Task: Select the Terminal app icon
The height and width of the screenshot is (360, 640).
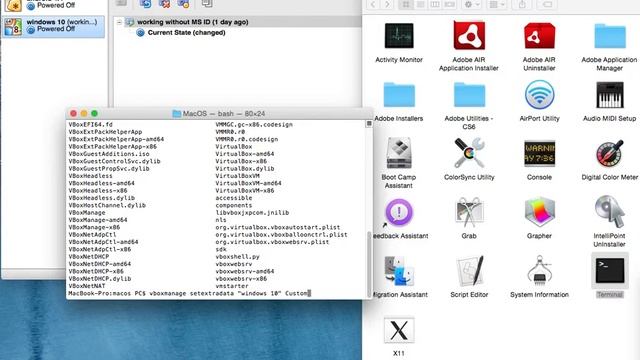Action: pos(610,271)
